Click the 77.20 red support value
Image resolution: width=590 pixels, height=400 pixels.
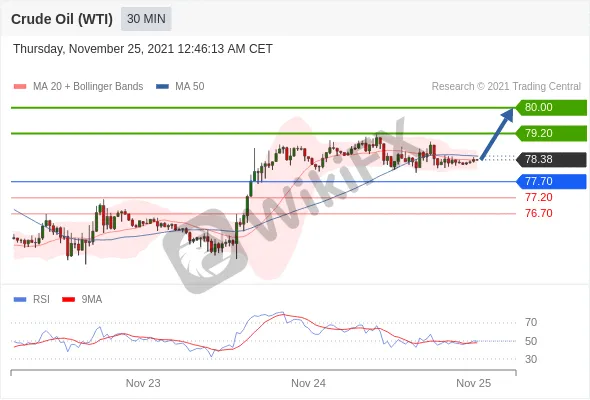tap(538, 197)
